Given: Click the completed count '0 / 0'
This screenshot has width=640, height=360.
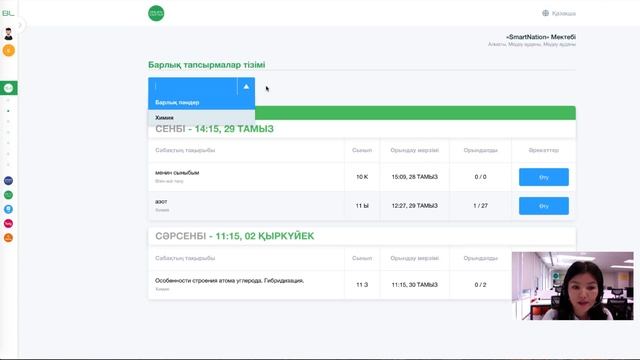Looking at the screenshot, I should [480, 177].
